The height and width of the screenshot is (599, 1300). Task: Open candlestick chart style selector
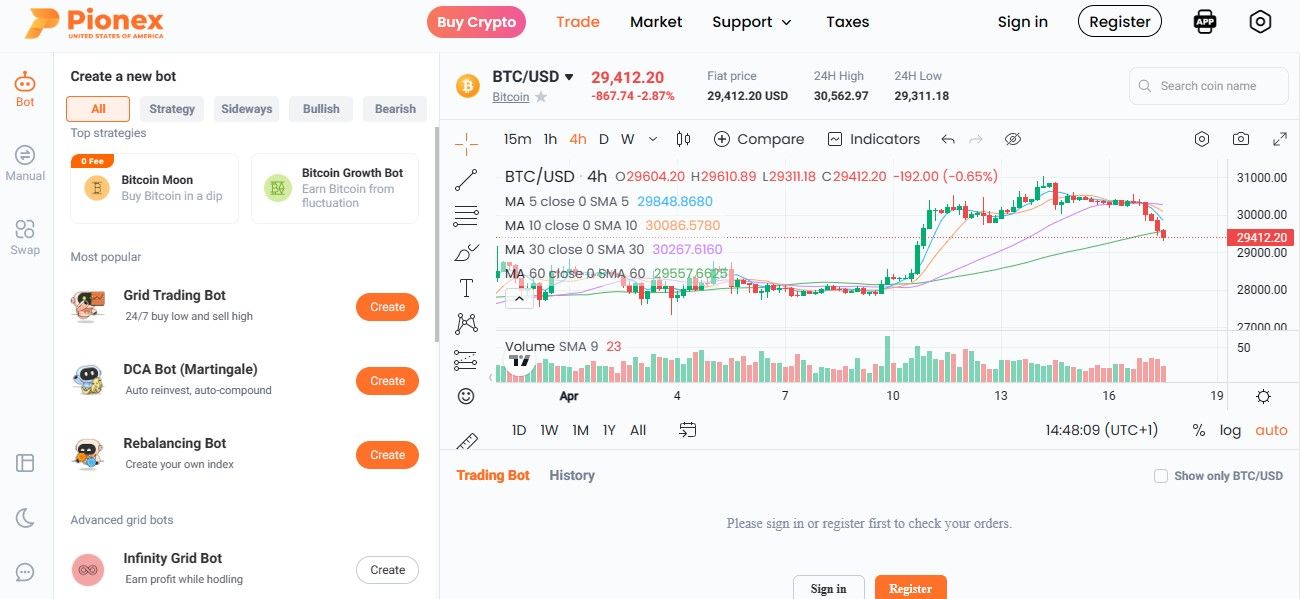coord(683,139)
